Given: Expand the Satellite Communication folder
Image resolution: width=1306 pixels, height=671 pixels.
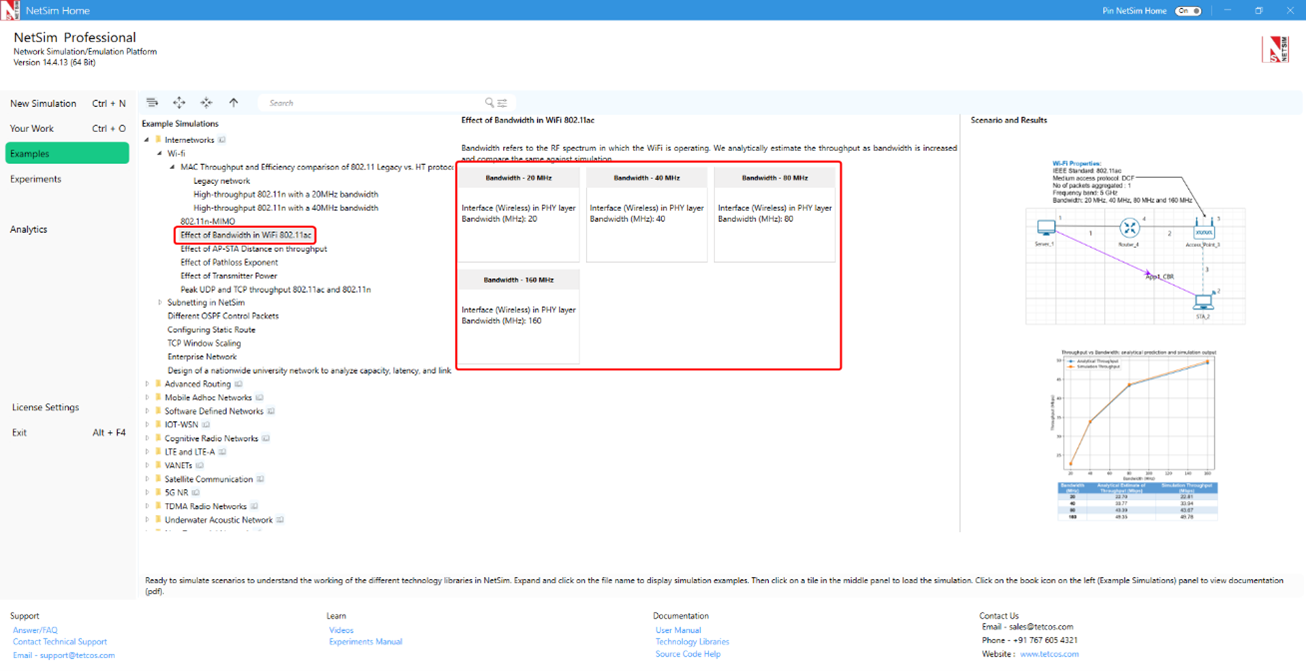Looking at the screenshot, I should pos(147,479).
